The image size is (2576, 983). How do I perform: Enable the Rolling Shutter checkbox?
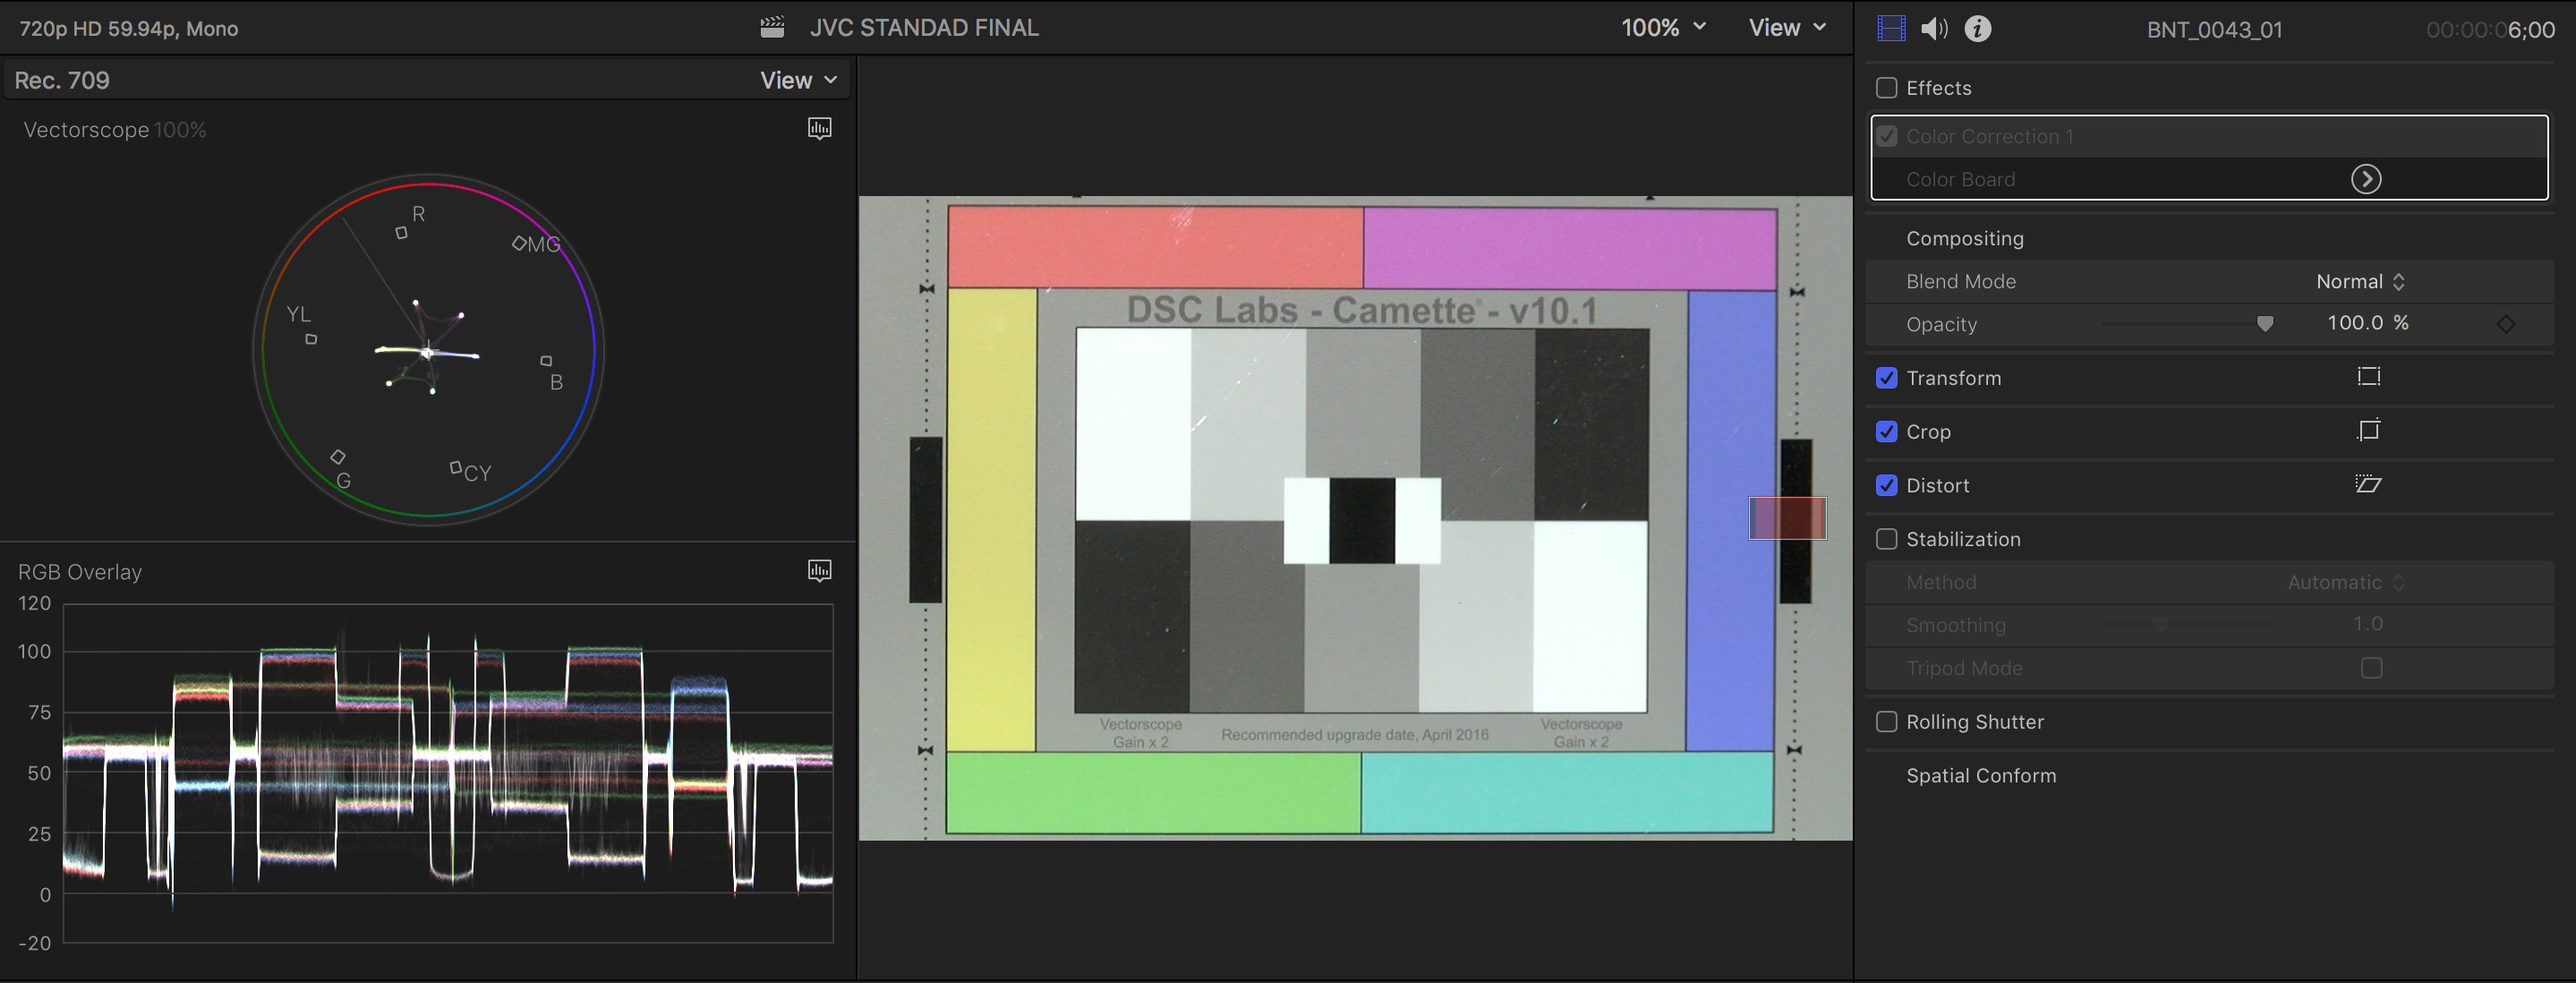(1888, 720)
